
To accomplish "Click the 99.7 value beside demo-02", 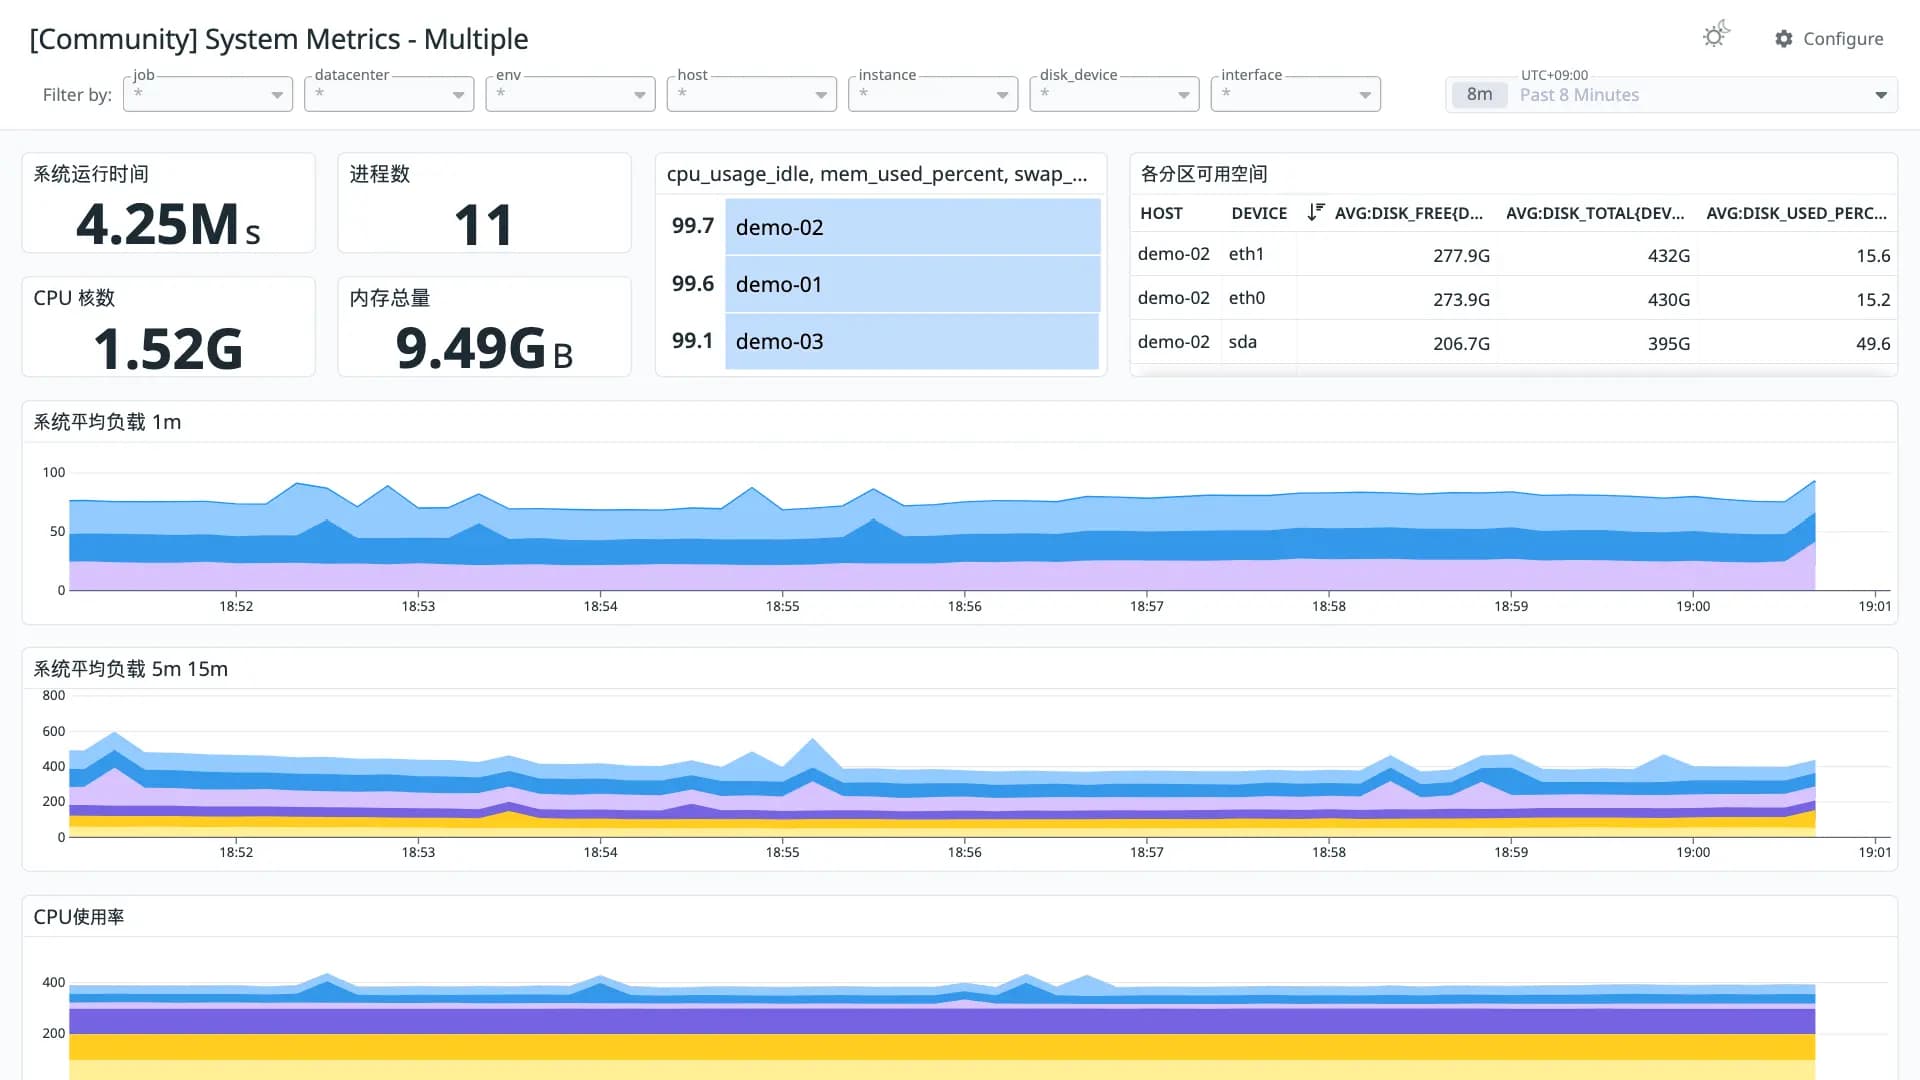I will pos(693,226).
